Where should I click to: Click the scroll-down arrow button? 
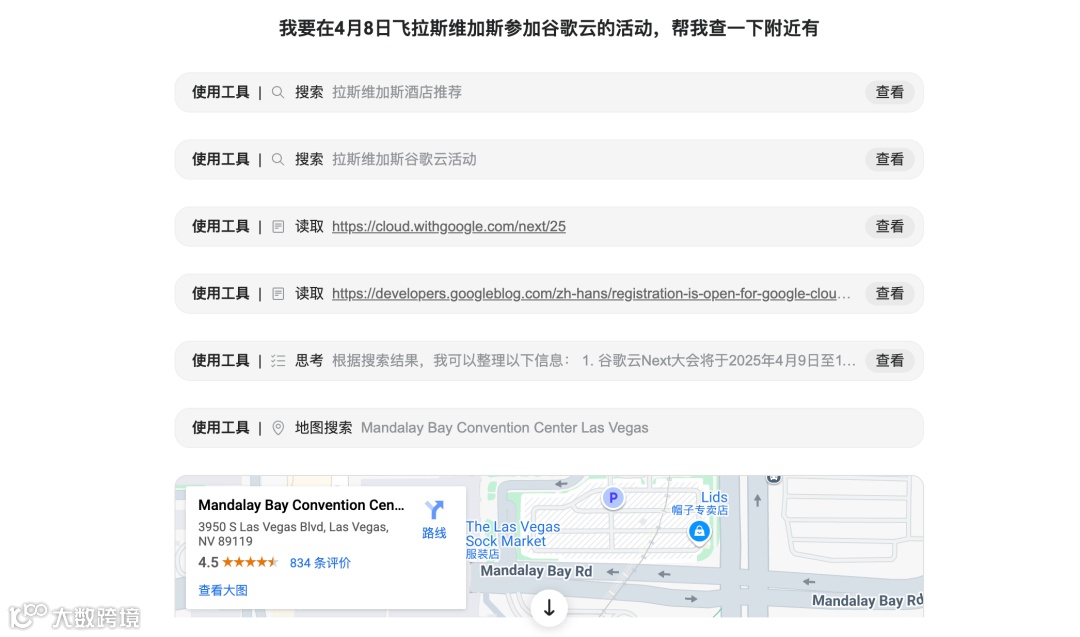549,608
